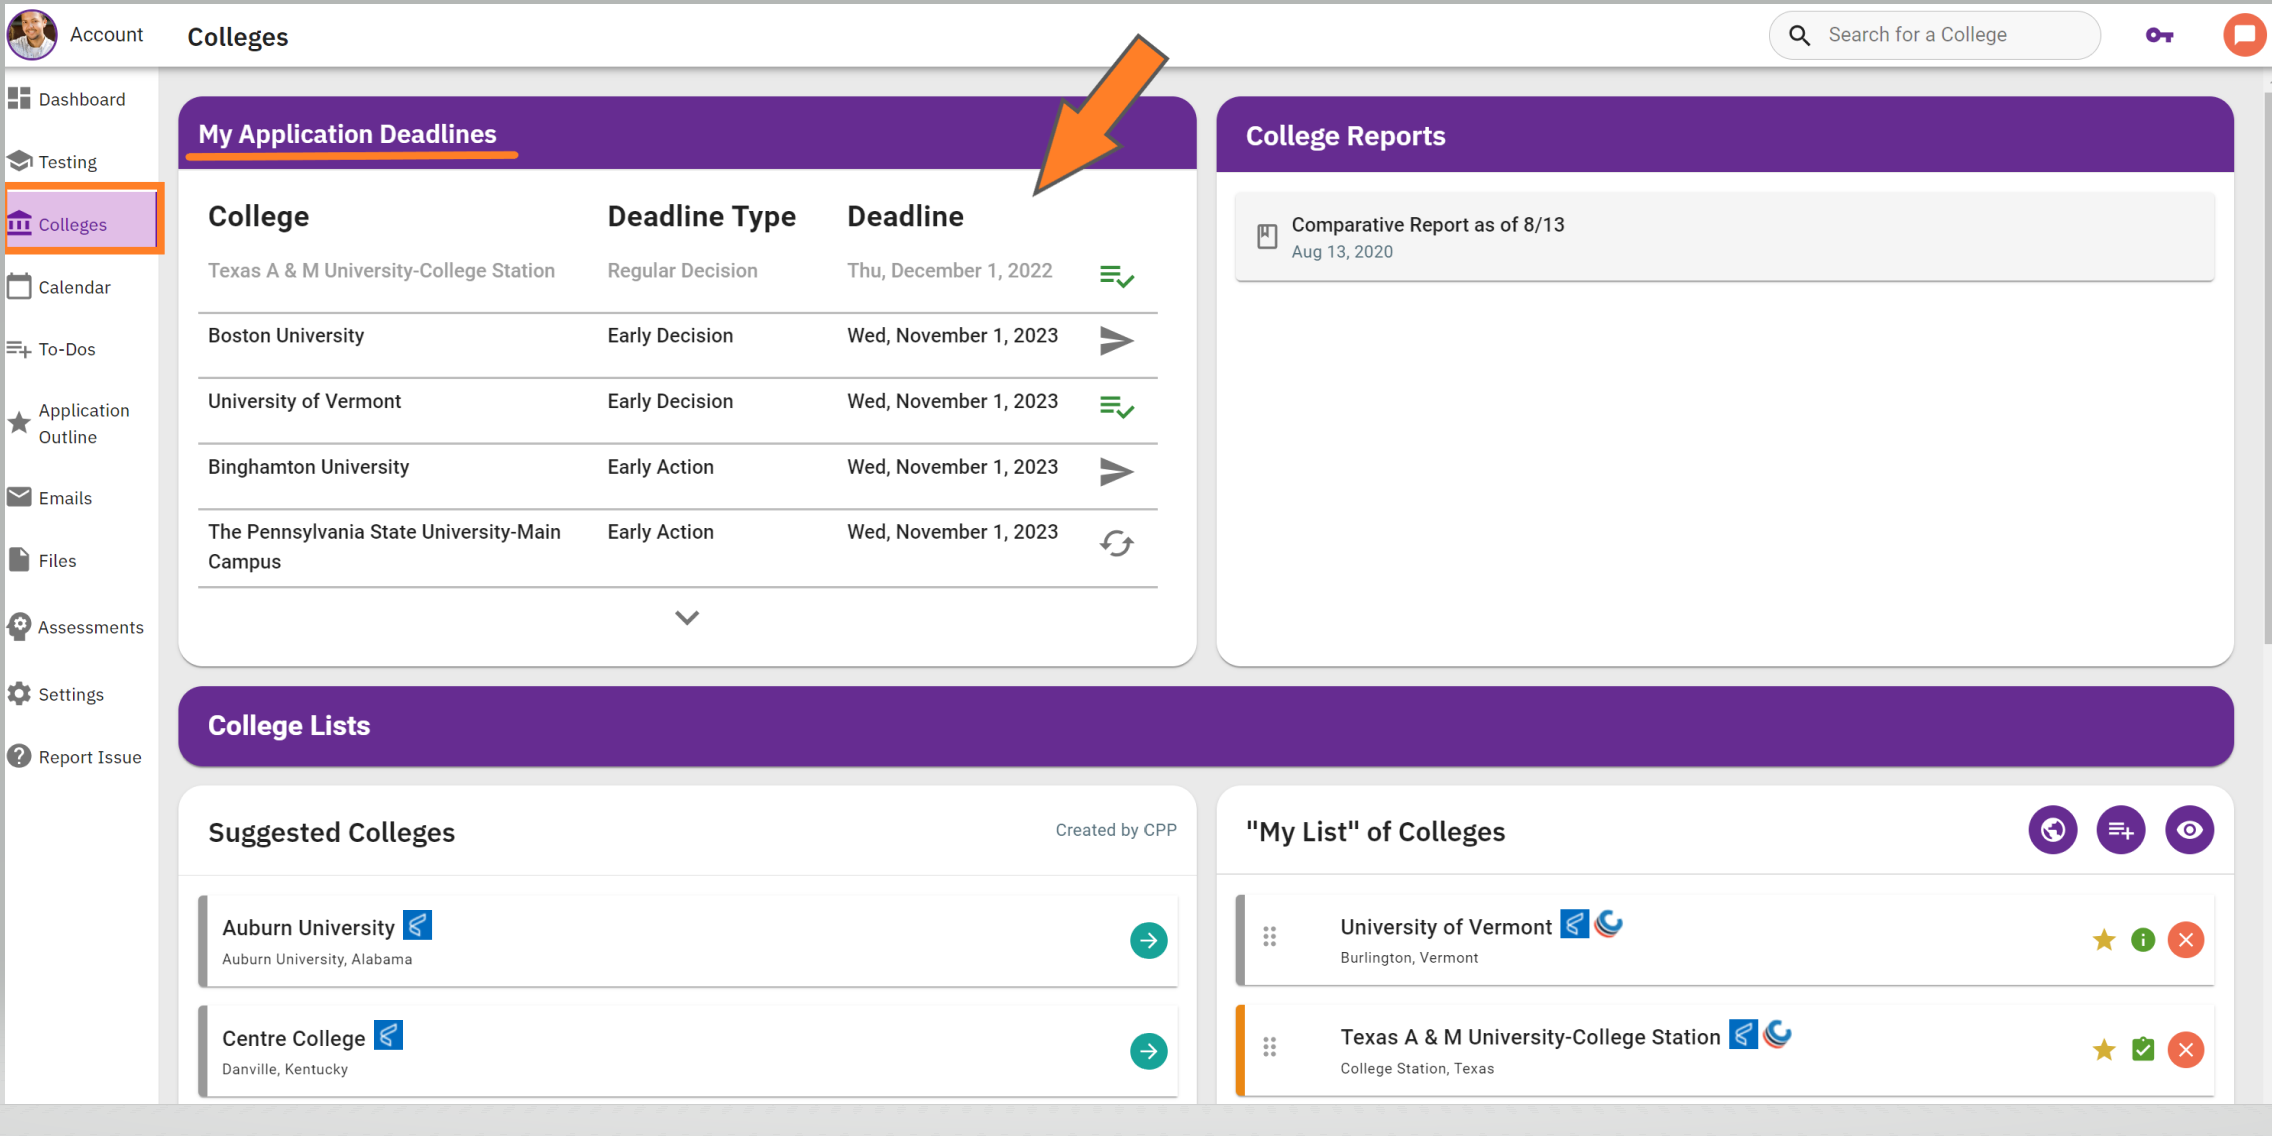The height and width of the screenshot is (1136, 2272).
Task: Click the Pennsylvania State sync refresh icon
Action: tap(1116, 543)
